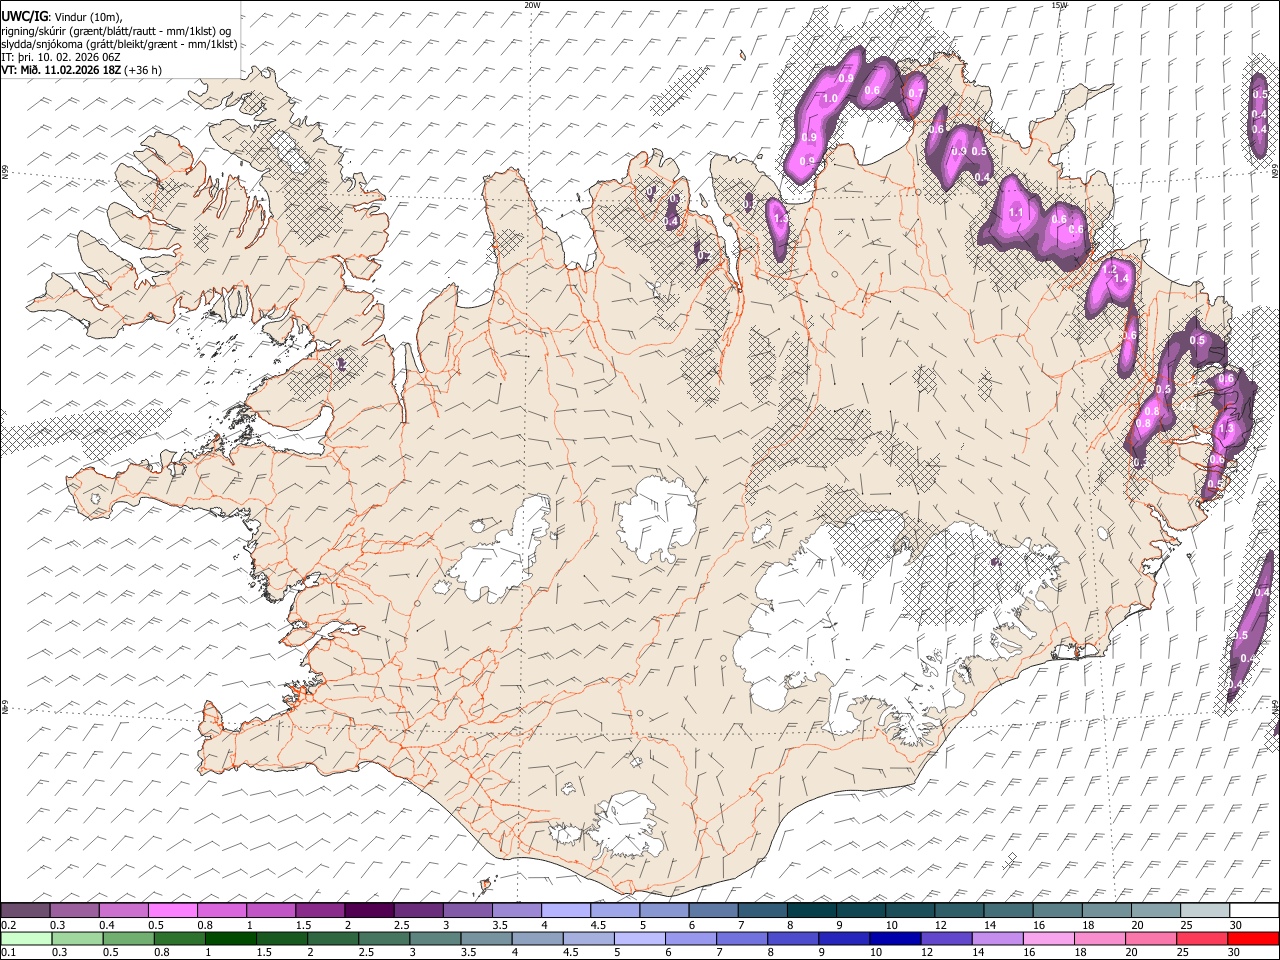This screenshot has height=960, width=1280.
Task: Click the pale green 0.1 swatch on lower scale
Action: 25,938
